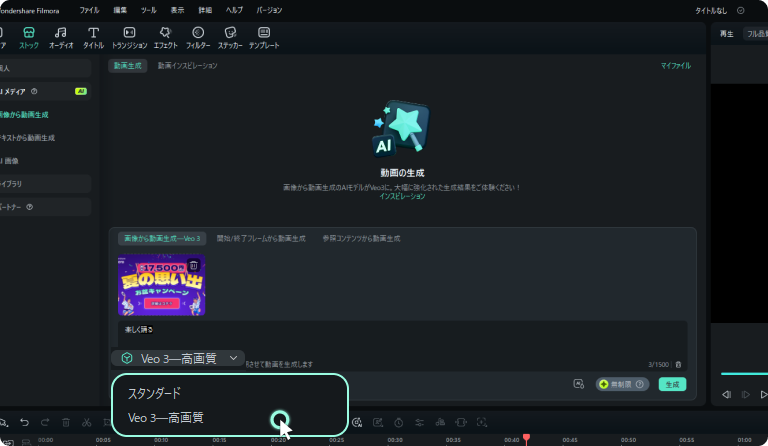The image size is (768, 446).
Task: Choose Veo 3—高画質 from the model list
Action: coord(166,418)
